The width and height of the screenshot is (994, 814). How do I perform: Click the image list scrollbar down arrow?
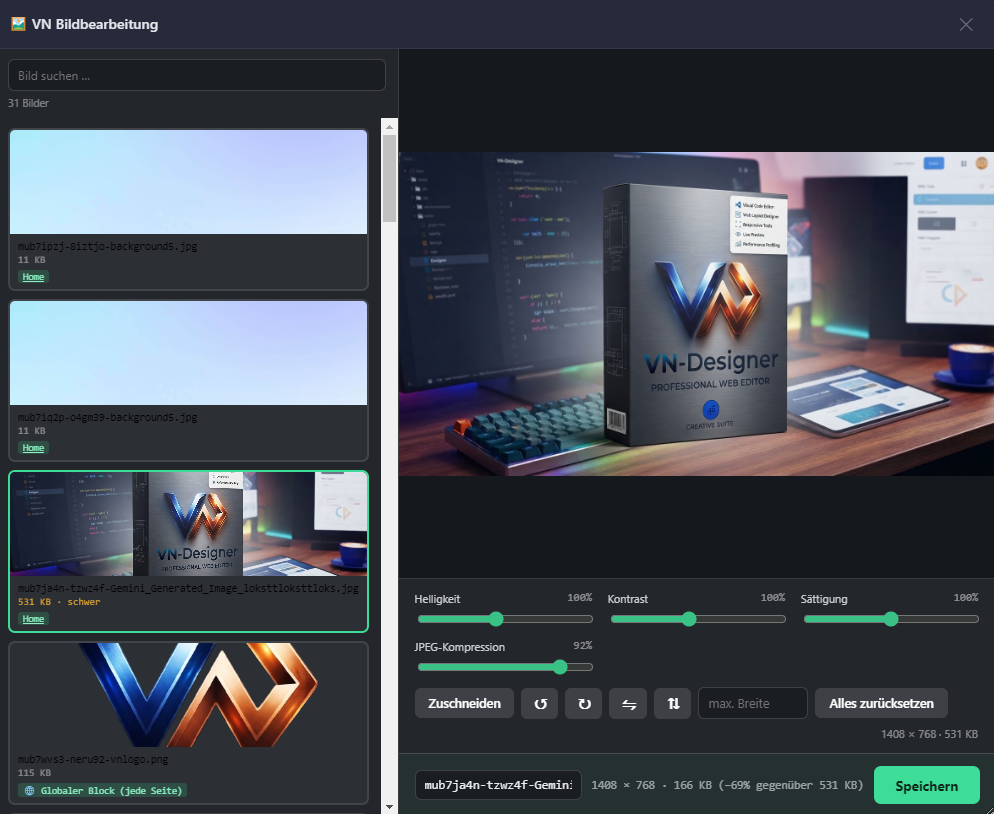(x=389, y=806)
